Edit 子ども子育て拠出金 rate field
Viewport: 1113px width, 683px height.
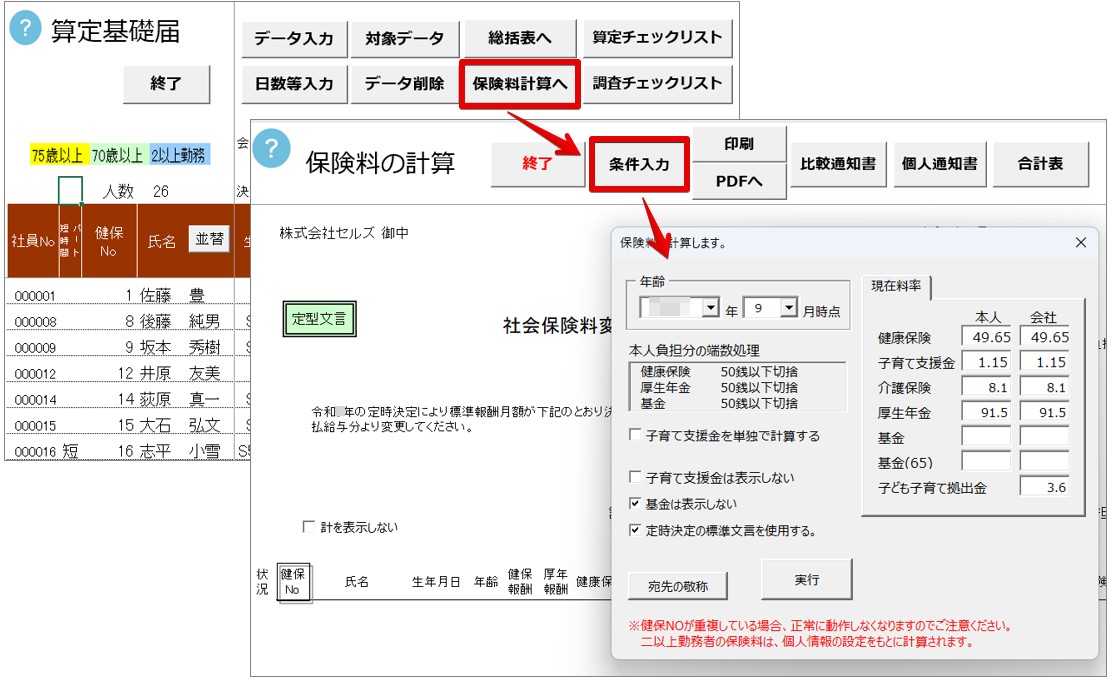pyautogui.click(x=1044, y=487)
